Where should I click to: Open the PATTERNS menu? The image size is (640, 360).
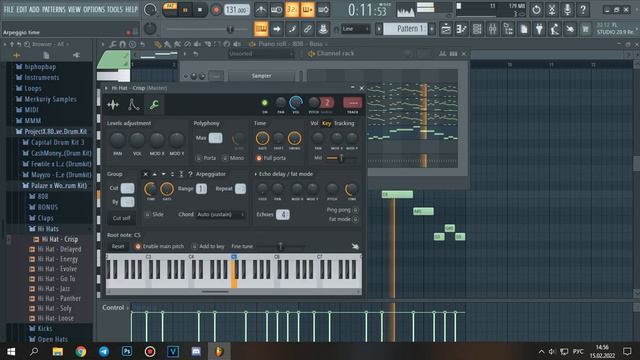click(53, 9)
